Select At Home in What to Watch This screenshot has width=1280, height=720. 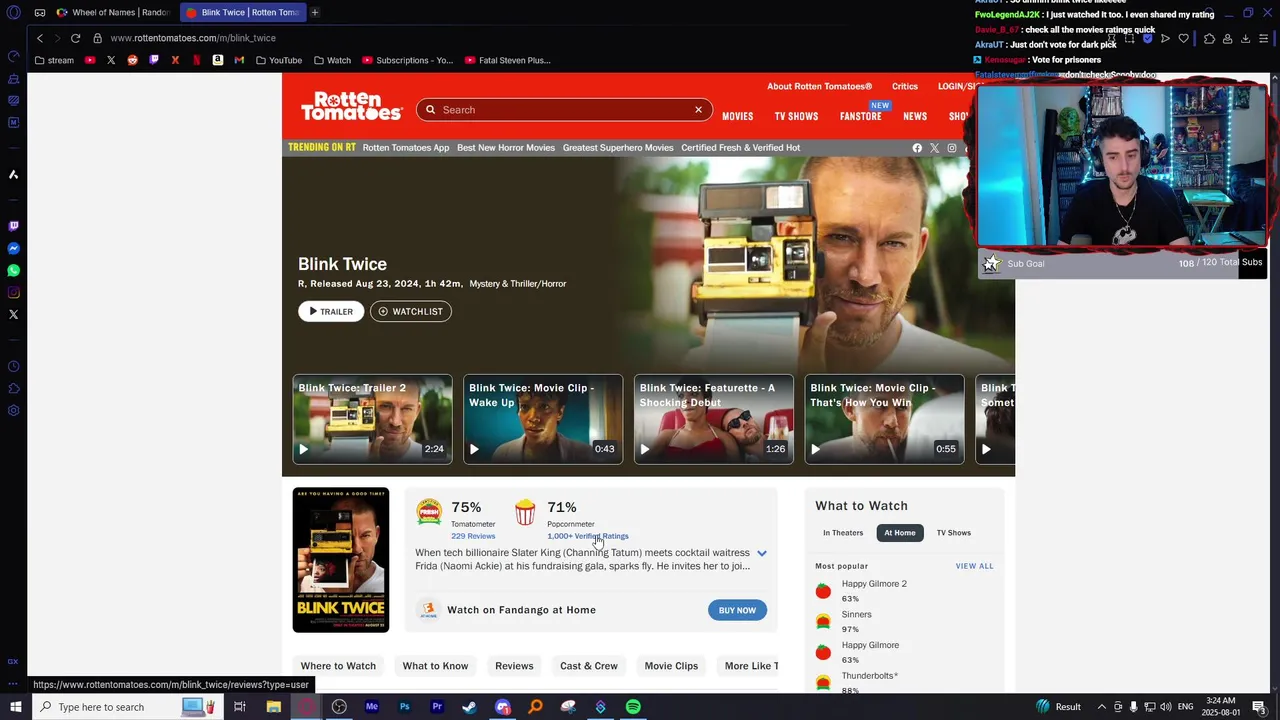point(899,533)
